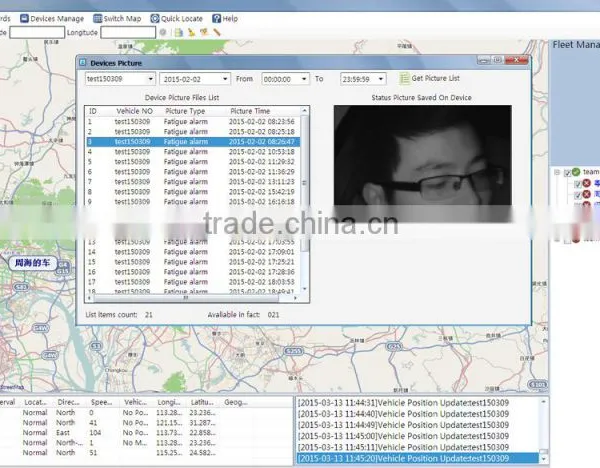Toggle checkbox of second vehicle under team
600x468 pixels.
(578, 196)
